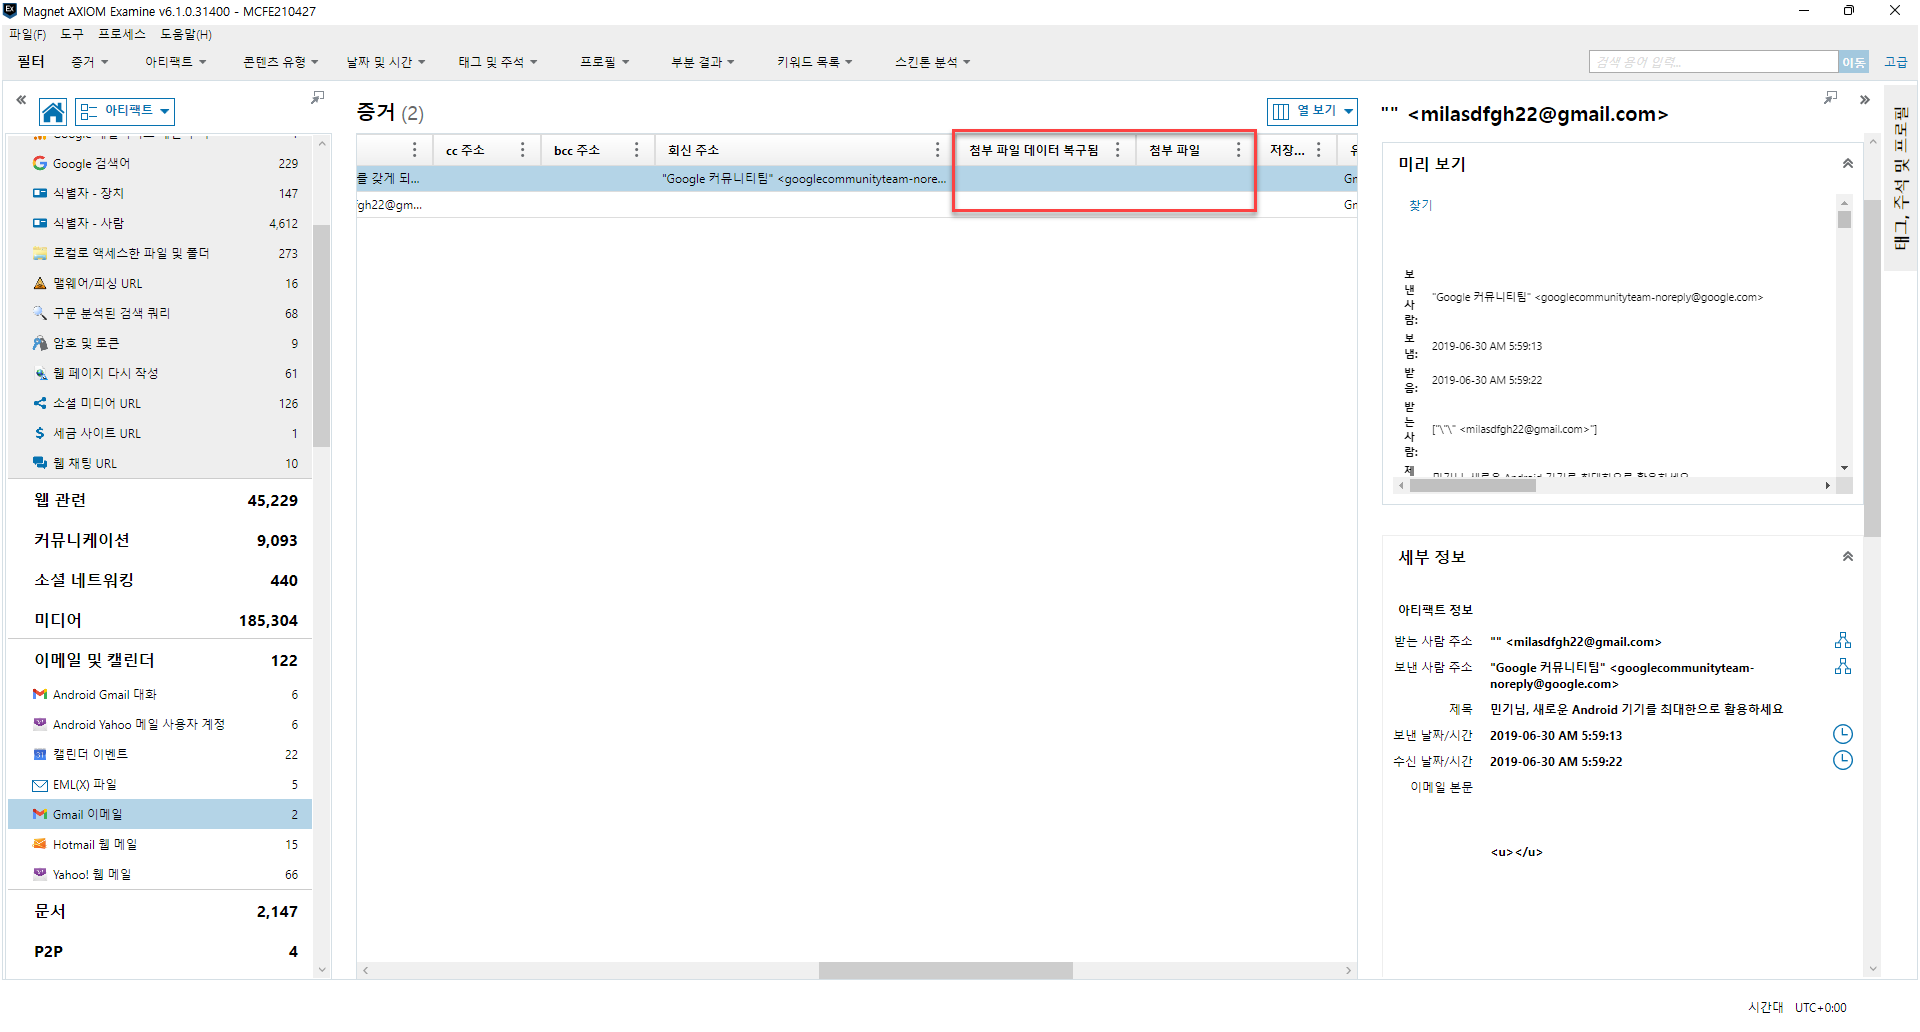The image size is (1920, 1032).
Task: Collapse the 세부 정보 section
Action: pyautogui.click(x=1847, y=557)
